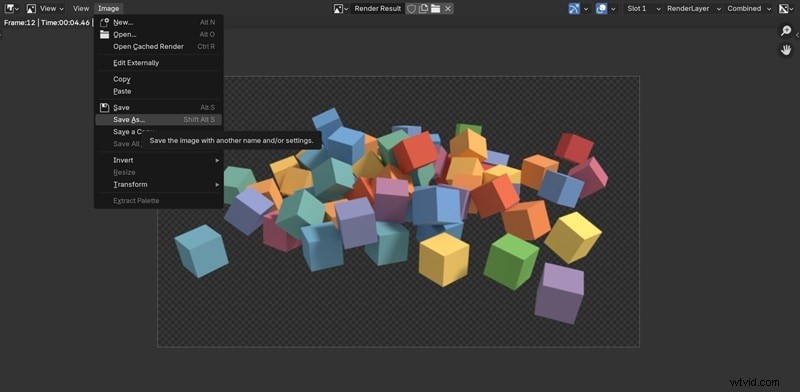Choose Open... in the Image menu
This screenshot has width=800, height=392.
tap(158, 34)
